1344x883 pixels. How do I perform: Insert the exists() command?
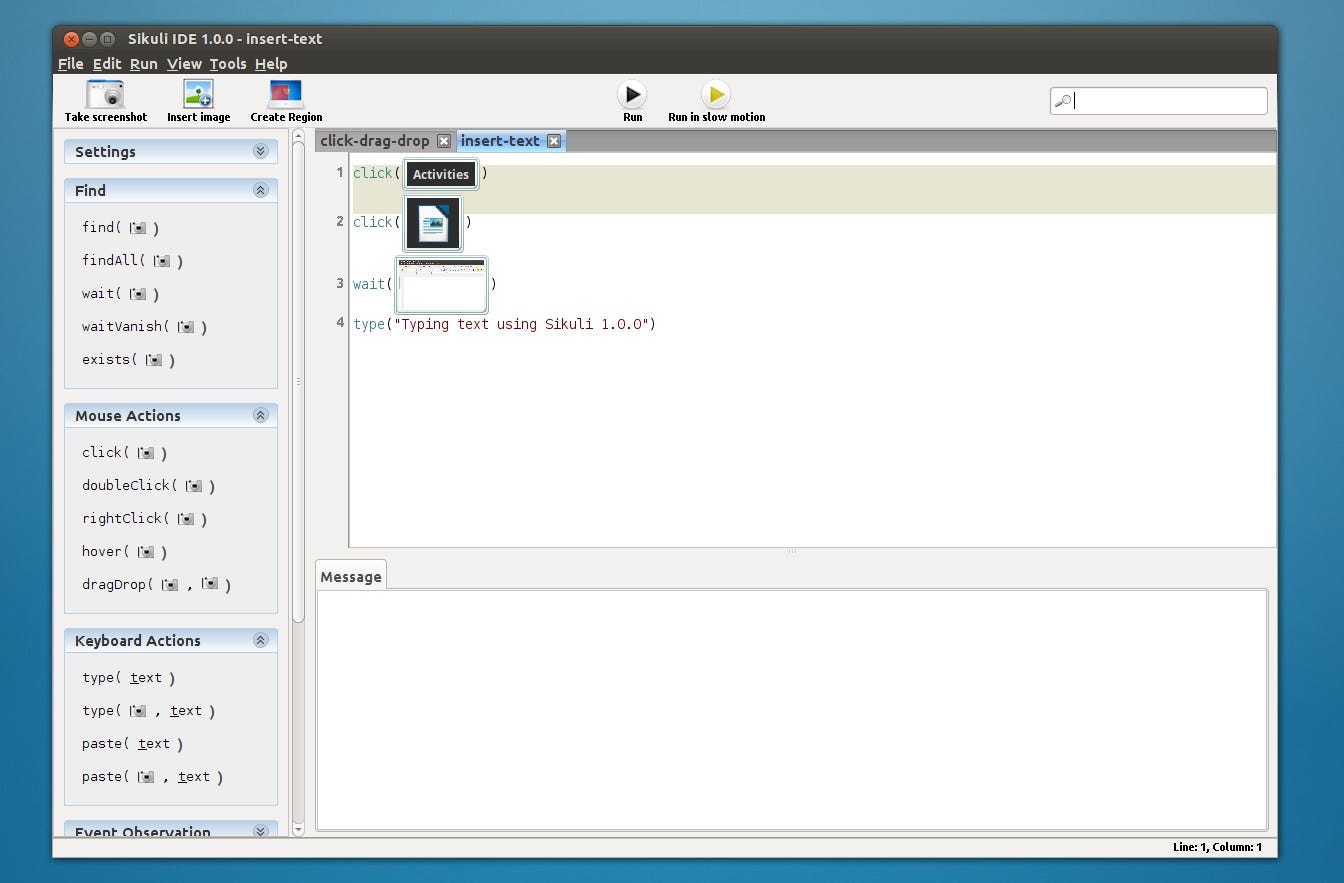click(128, 360)
